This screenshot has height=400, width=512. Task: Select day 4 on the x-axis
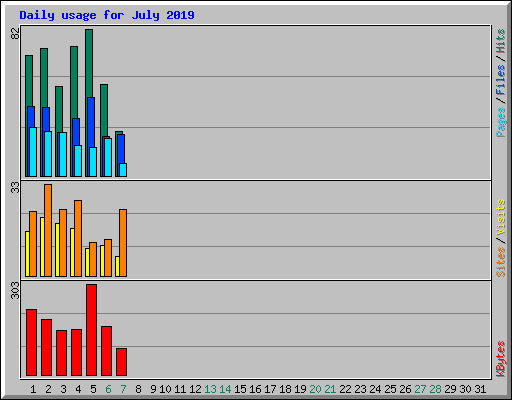coord(78,389)
